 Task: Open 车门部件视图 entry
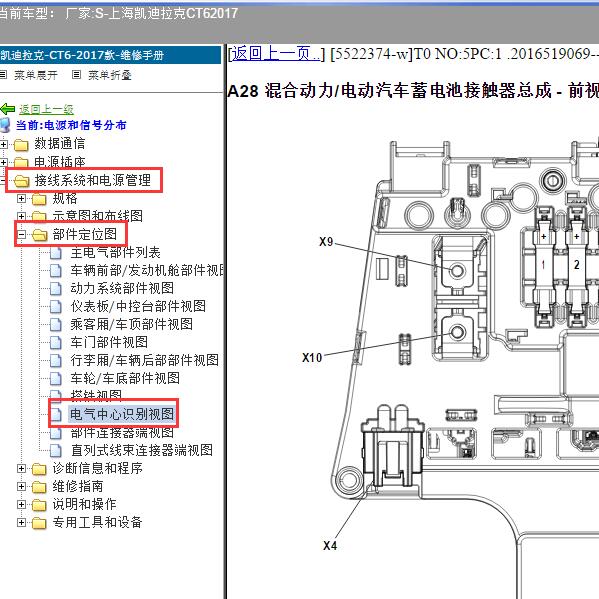[x=109, y=342]
